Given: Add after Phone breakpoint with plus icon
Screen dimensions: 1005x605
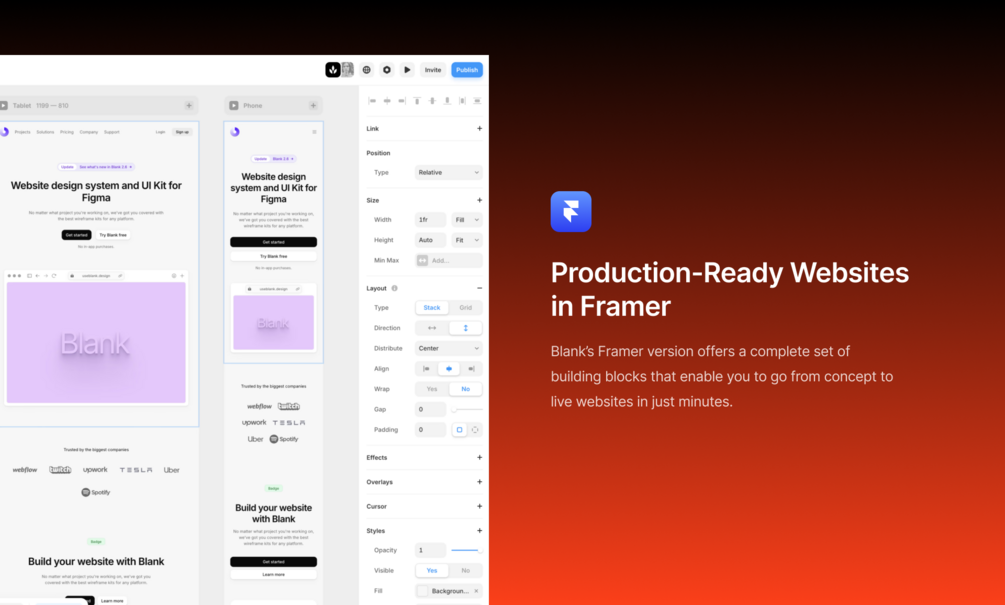Looking at the screenshot, I should point(313,106).
